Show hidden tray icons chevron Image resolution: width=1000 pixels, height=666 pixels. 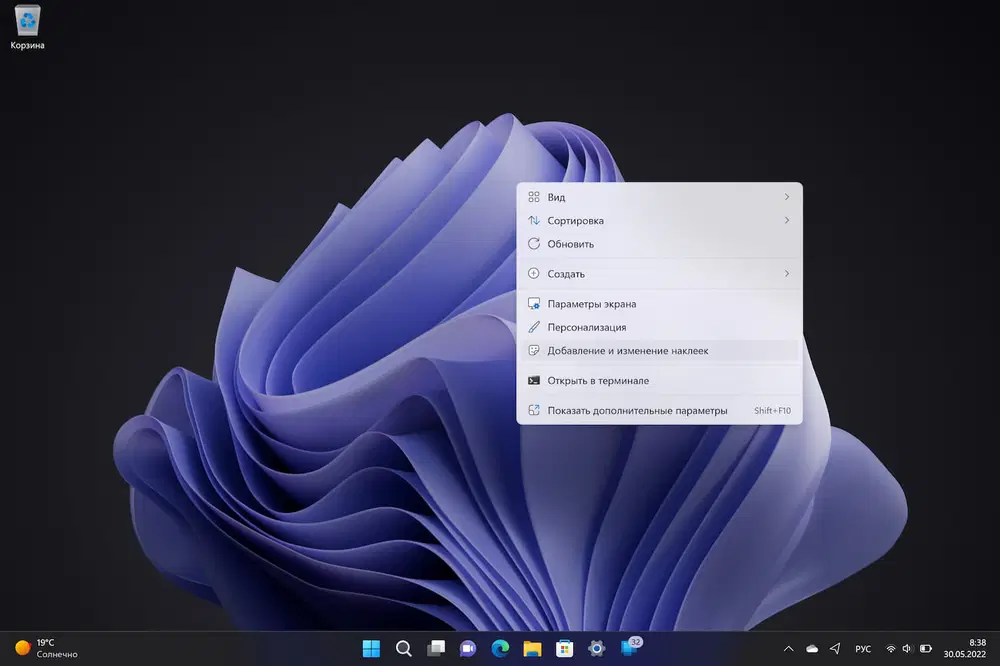point(788,649)
